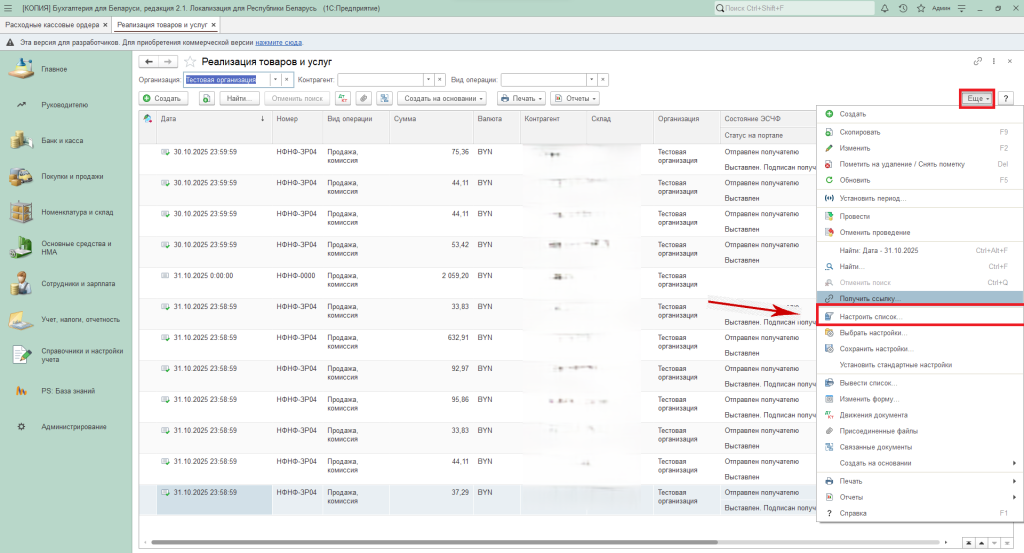Screen dimensions: 1024x553
Task: Click the get link chain icon
Action: pyautogui.click(x=976, y=62)
